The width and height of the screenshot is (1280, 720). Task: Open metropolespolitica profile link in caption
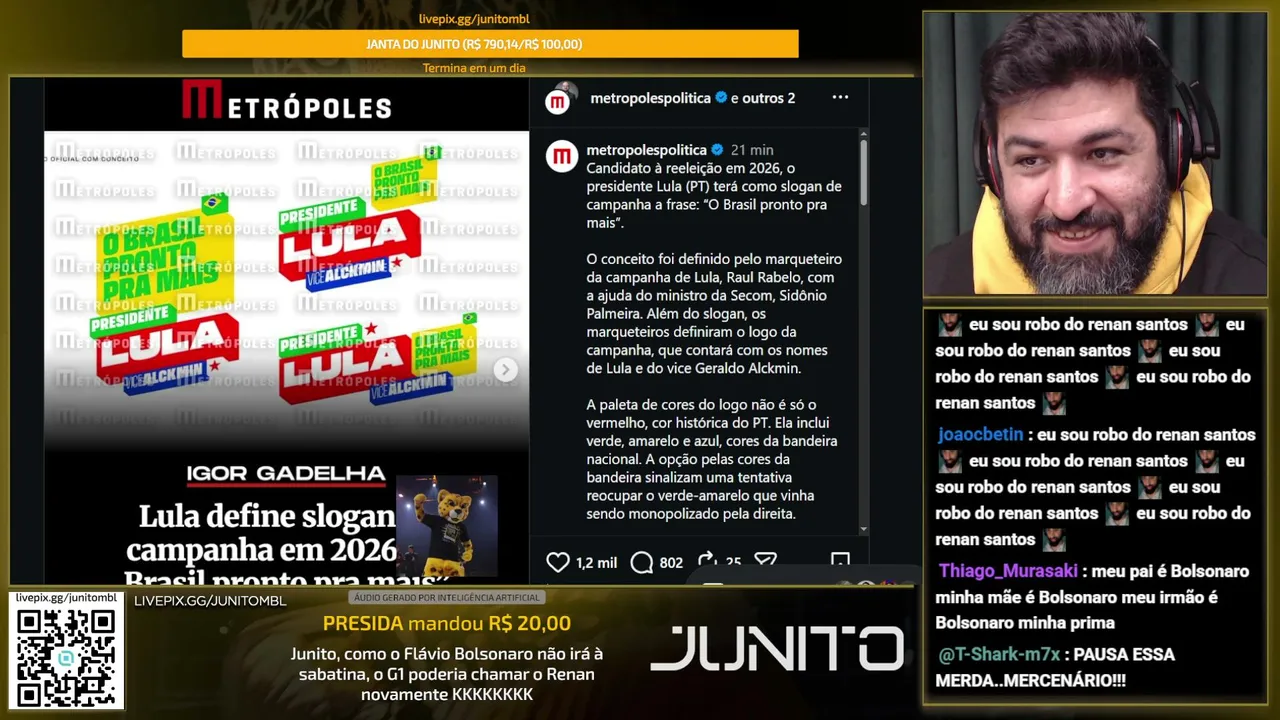[x=646, y=150]
